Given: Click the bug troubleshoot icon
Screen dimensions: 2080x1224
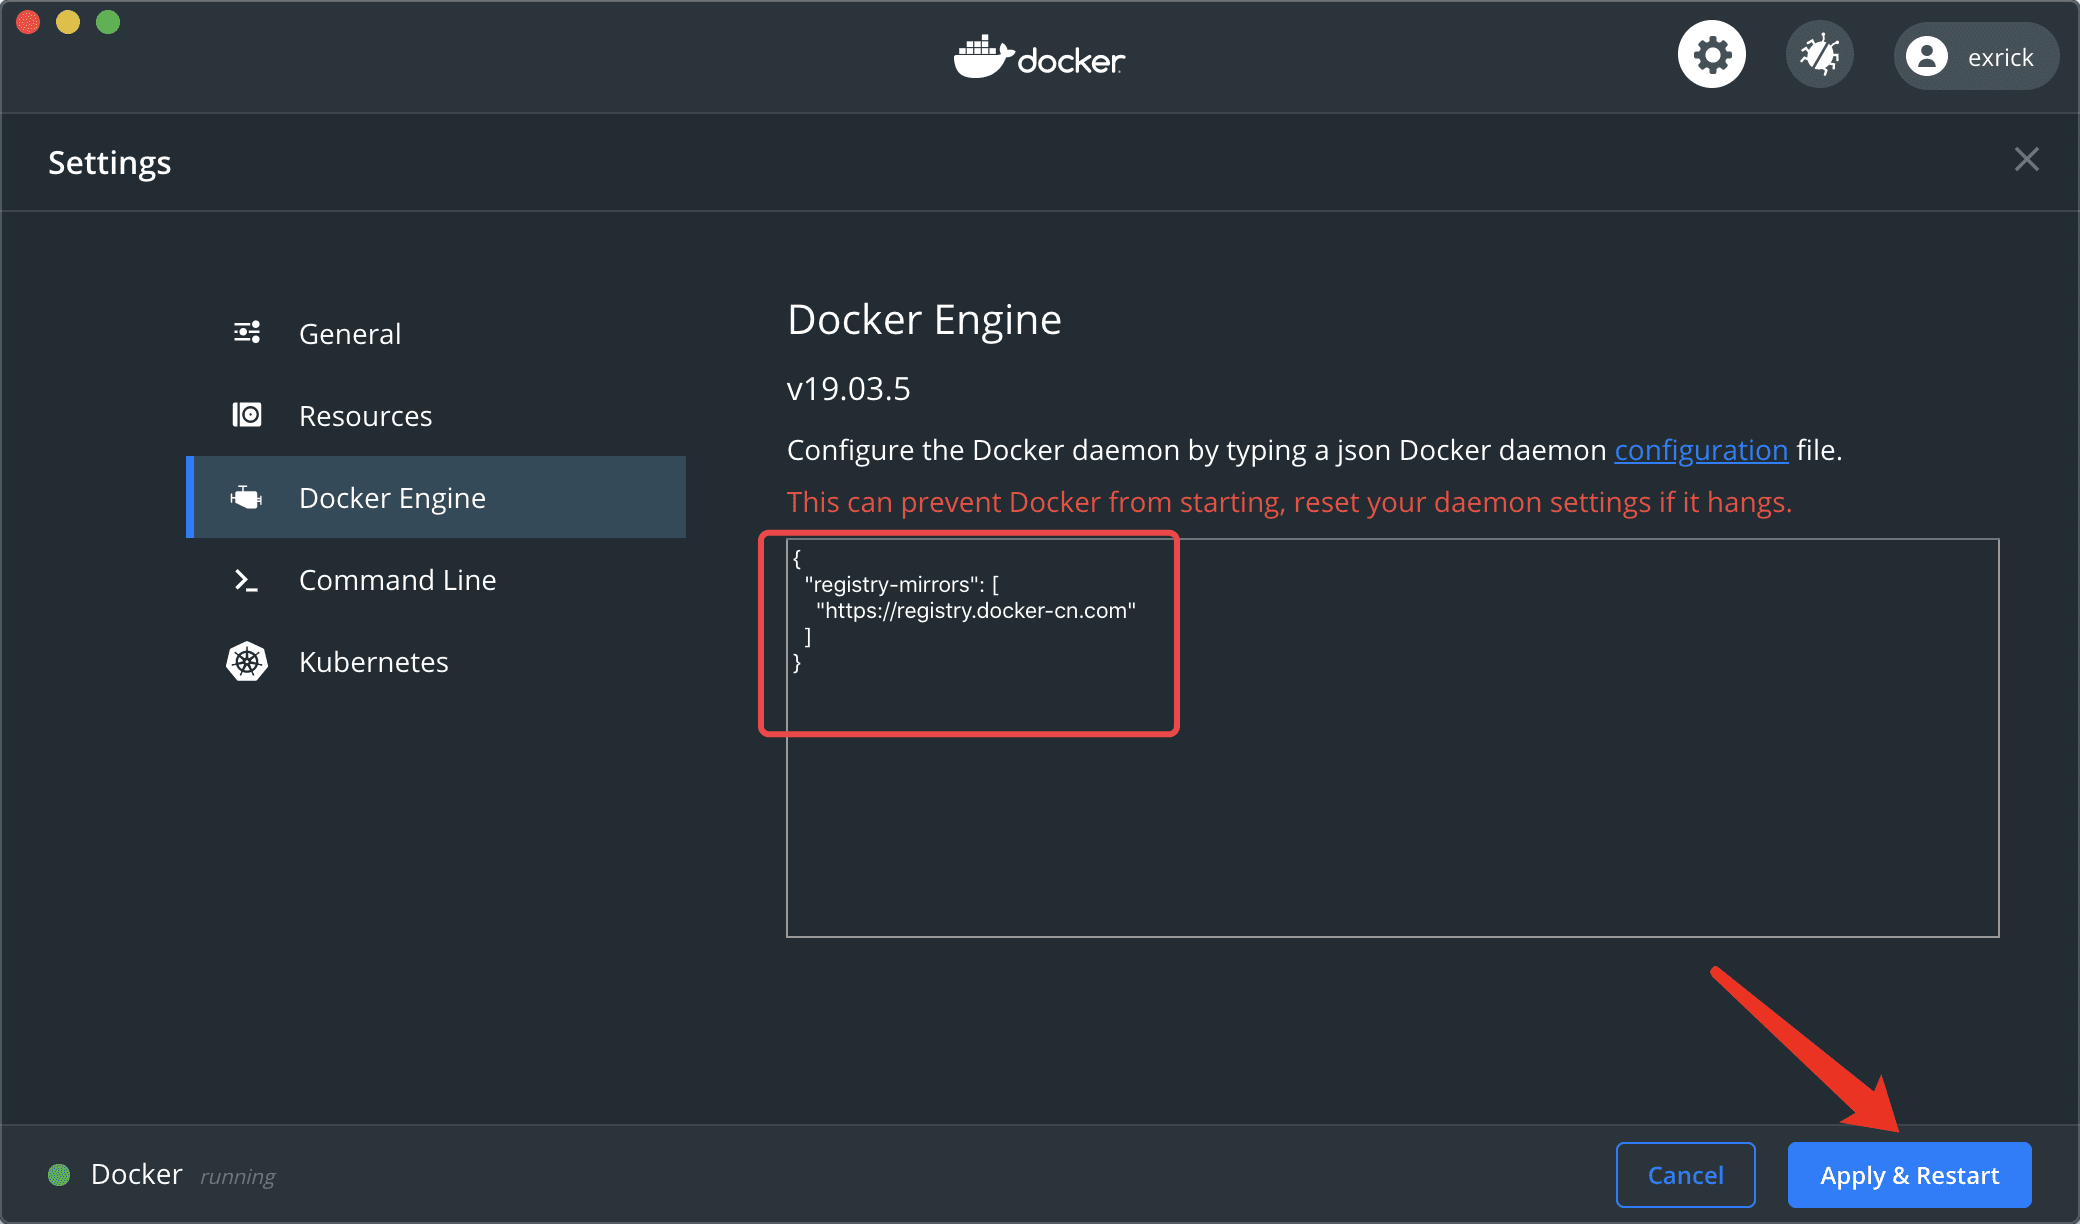Looking at the screenshot, I should (1819, 55).
